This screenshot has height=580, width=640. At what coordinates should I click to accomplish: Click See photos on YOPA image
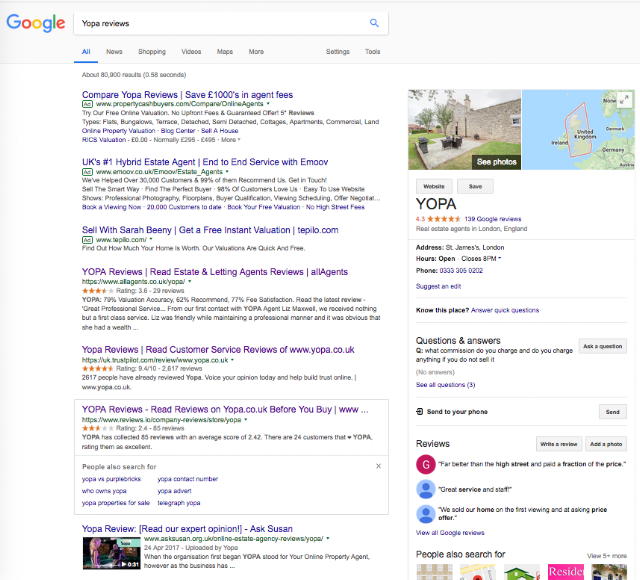click(x=496, y=162)
